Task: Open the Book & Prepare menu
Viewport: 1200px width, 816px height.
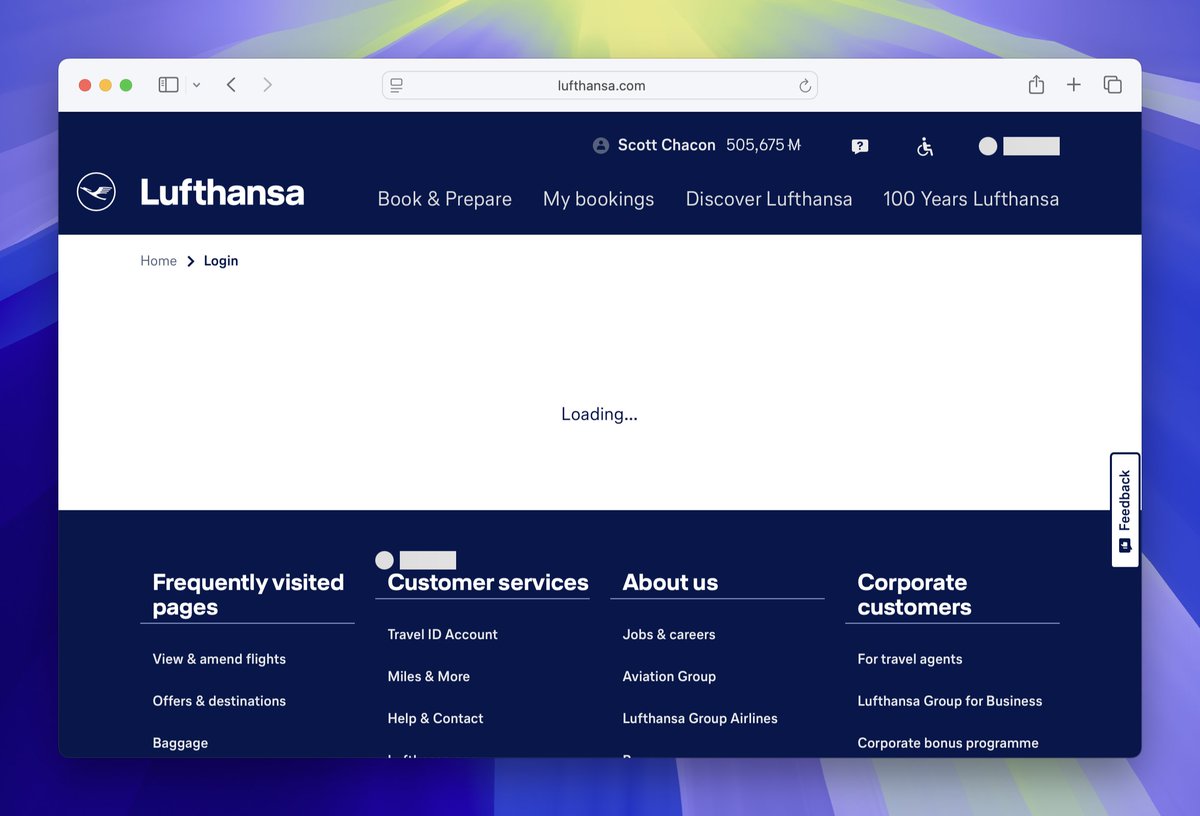Action: click(x=445, y=199)
